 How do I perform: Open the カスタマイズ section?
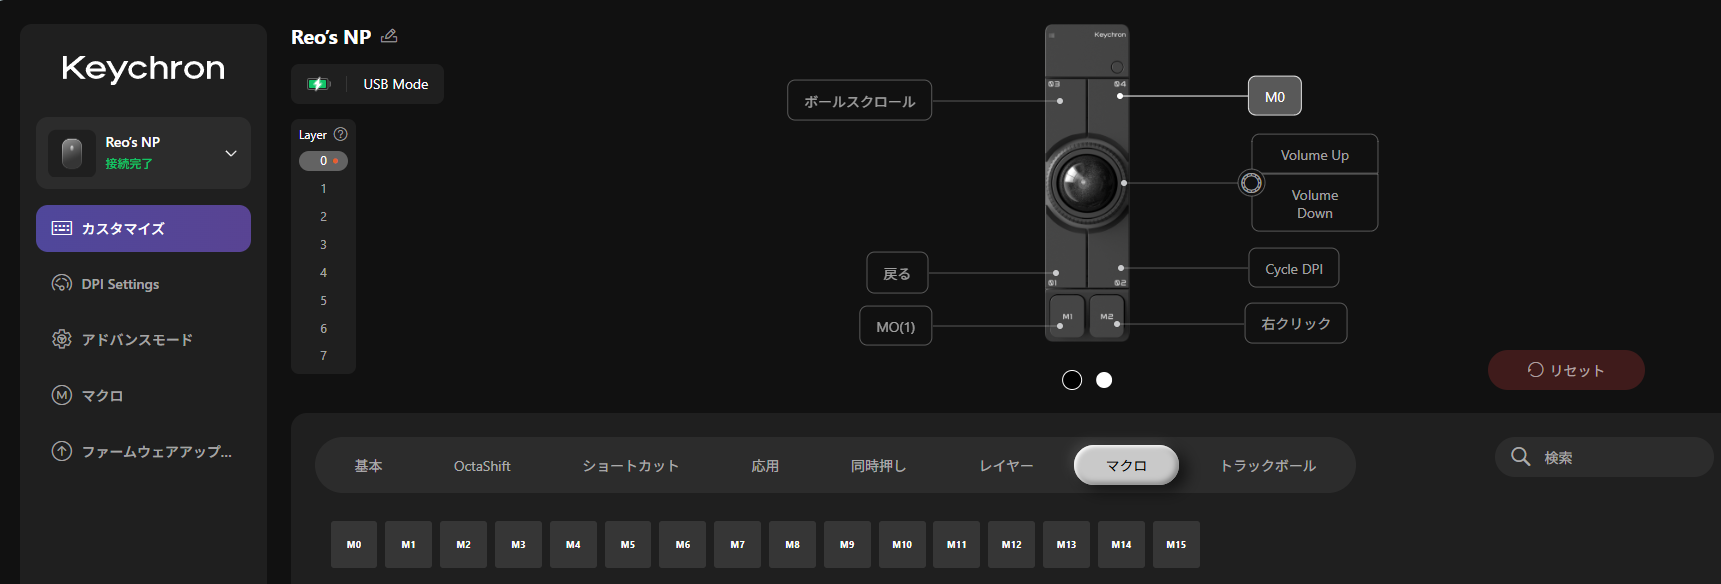143,228
